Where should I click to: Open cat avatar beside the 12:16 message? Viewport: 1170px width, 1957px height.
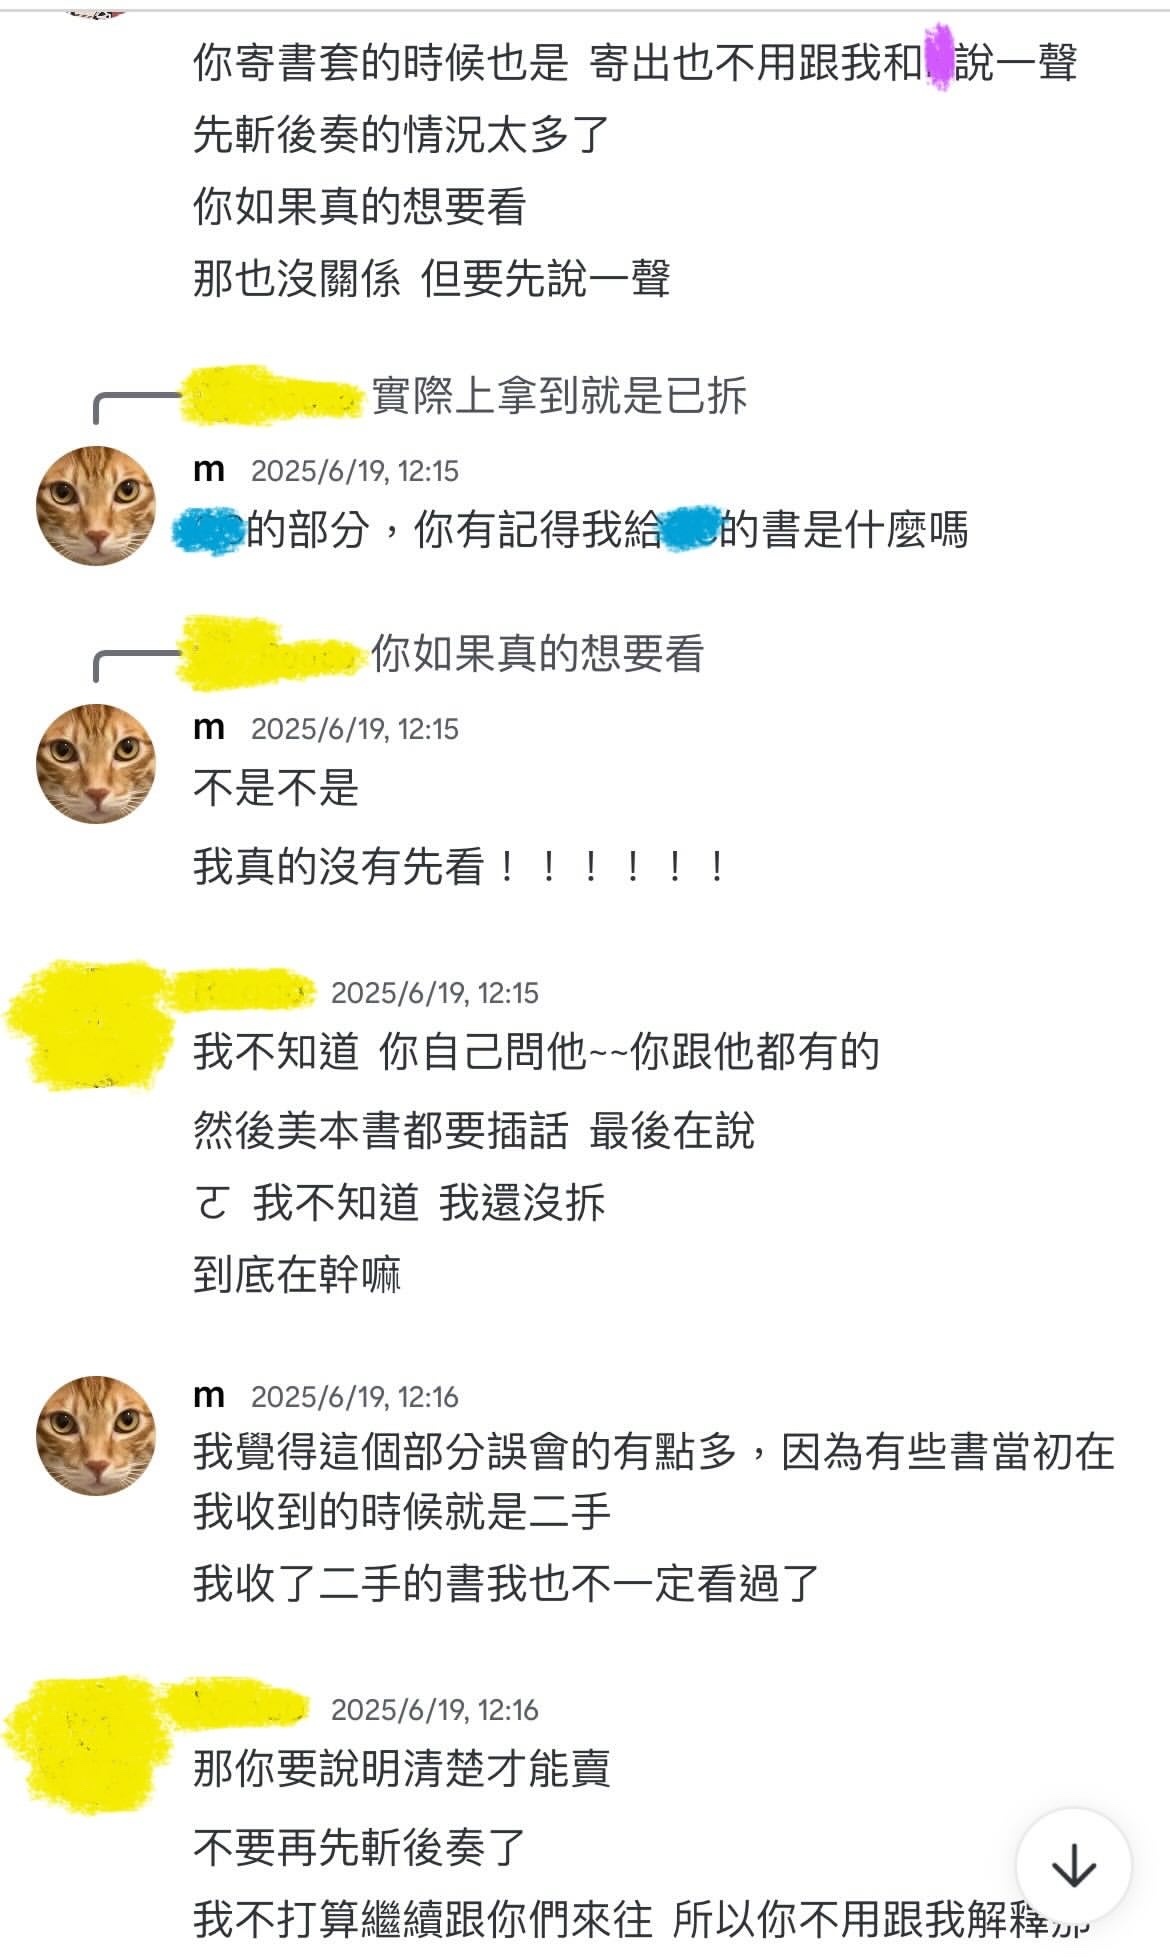(x=96, y=1435)
